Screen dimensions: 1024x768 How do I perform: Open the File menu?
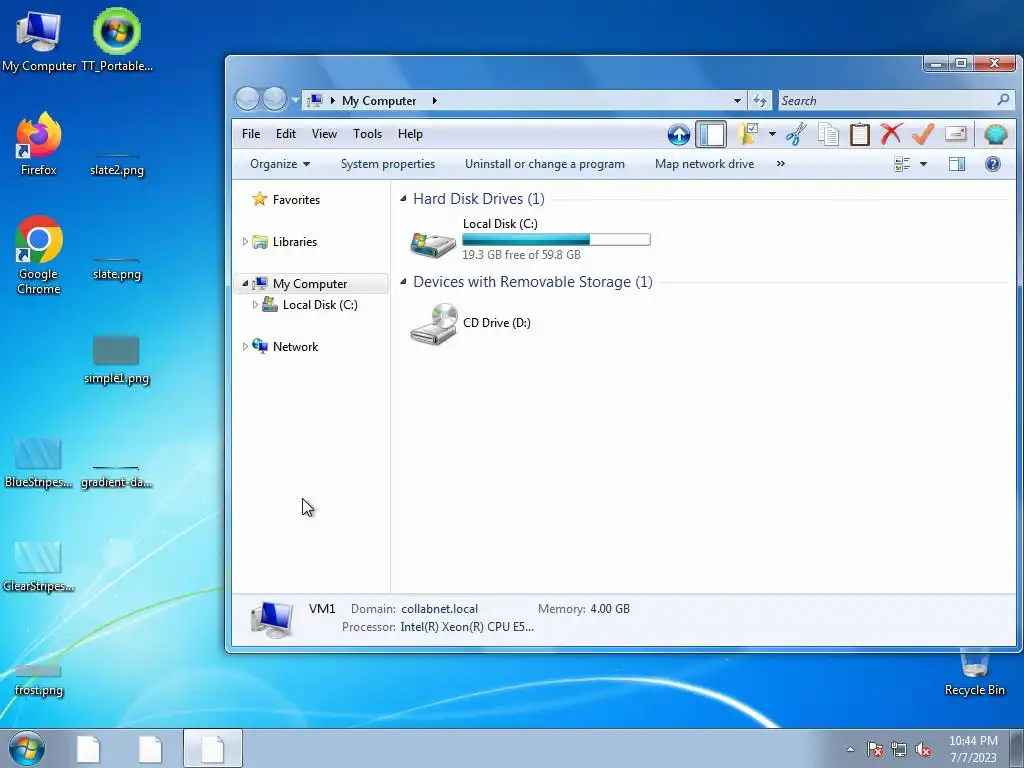[x=251, y=134]
